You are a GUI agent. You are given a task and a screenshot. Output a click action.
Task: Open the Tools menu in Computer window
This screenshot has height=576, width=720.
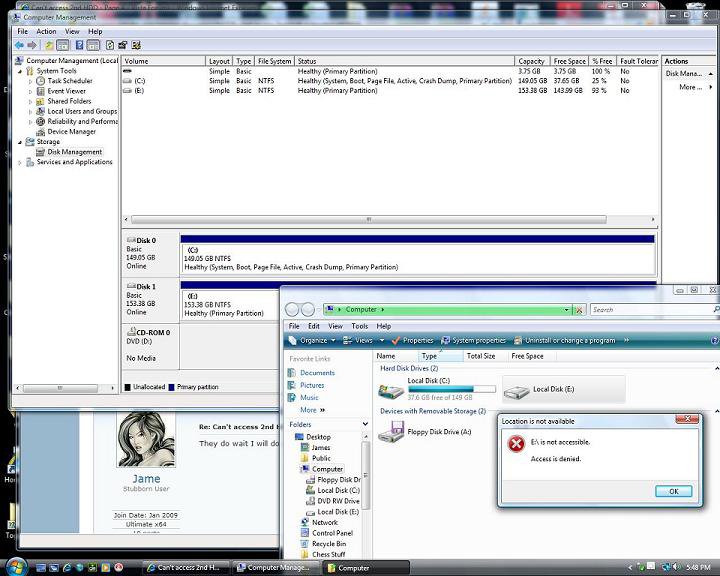pos(360,326)
